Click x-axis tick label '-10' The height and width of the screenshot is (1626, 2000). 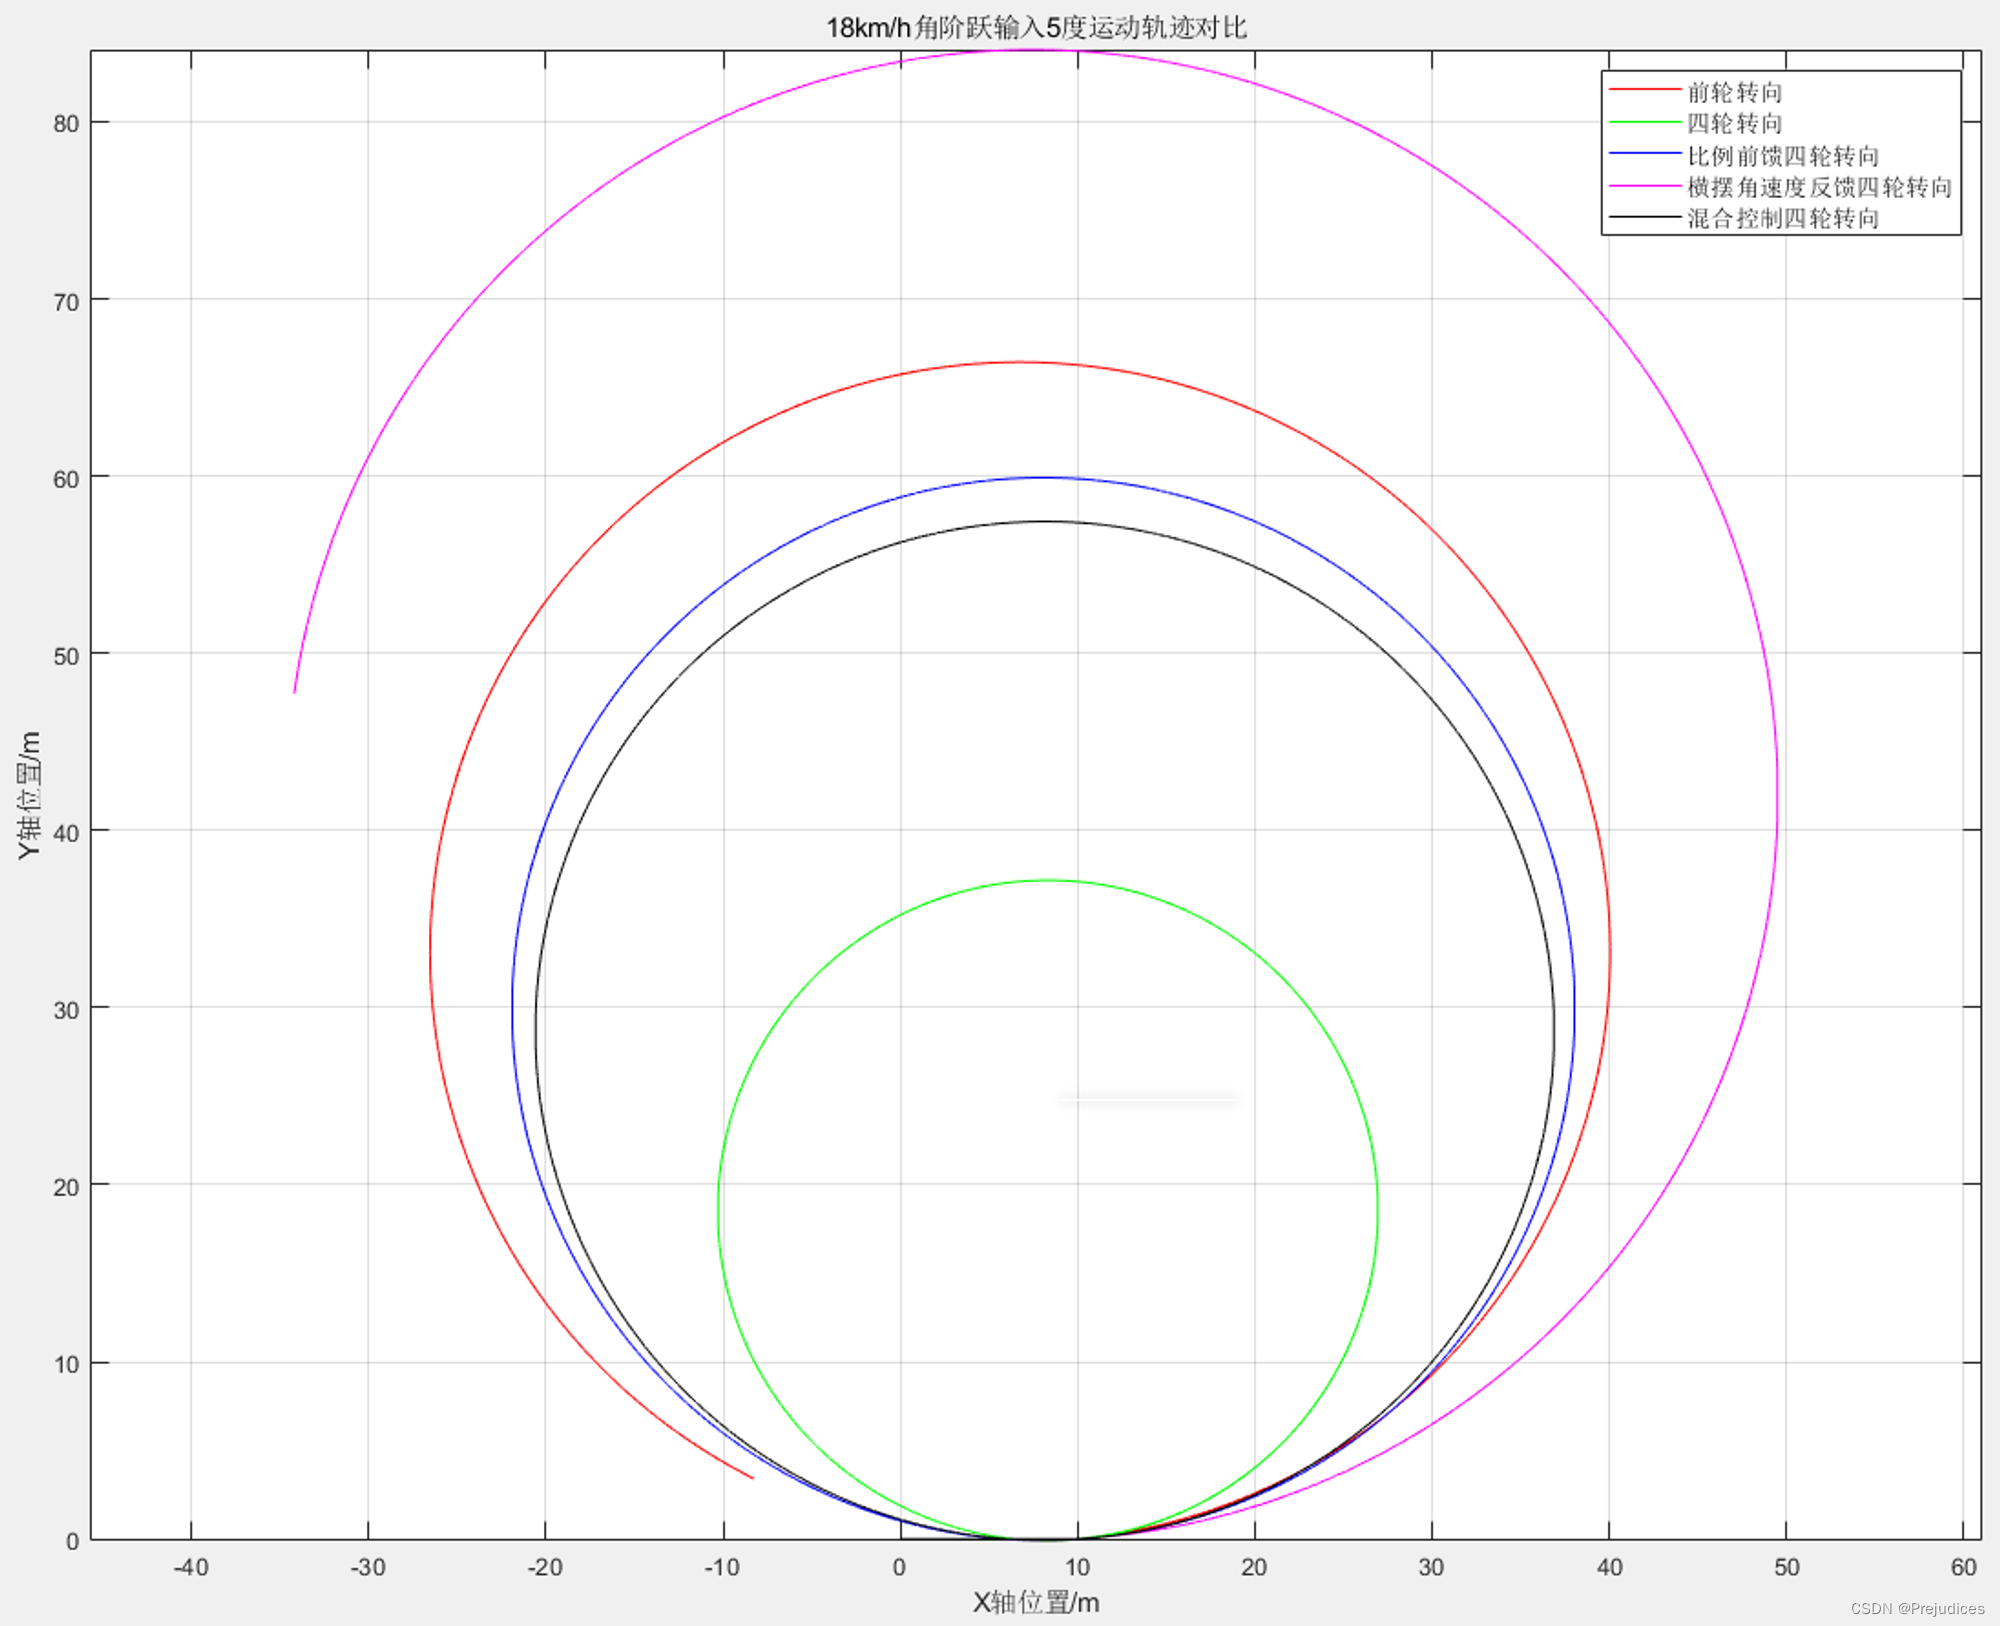(723, 1567)
